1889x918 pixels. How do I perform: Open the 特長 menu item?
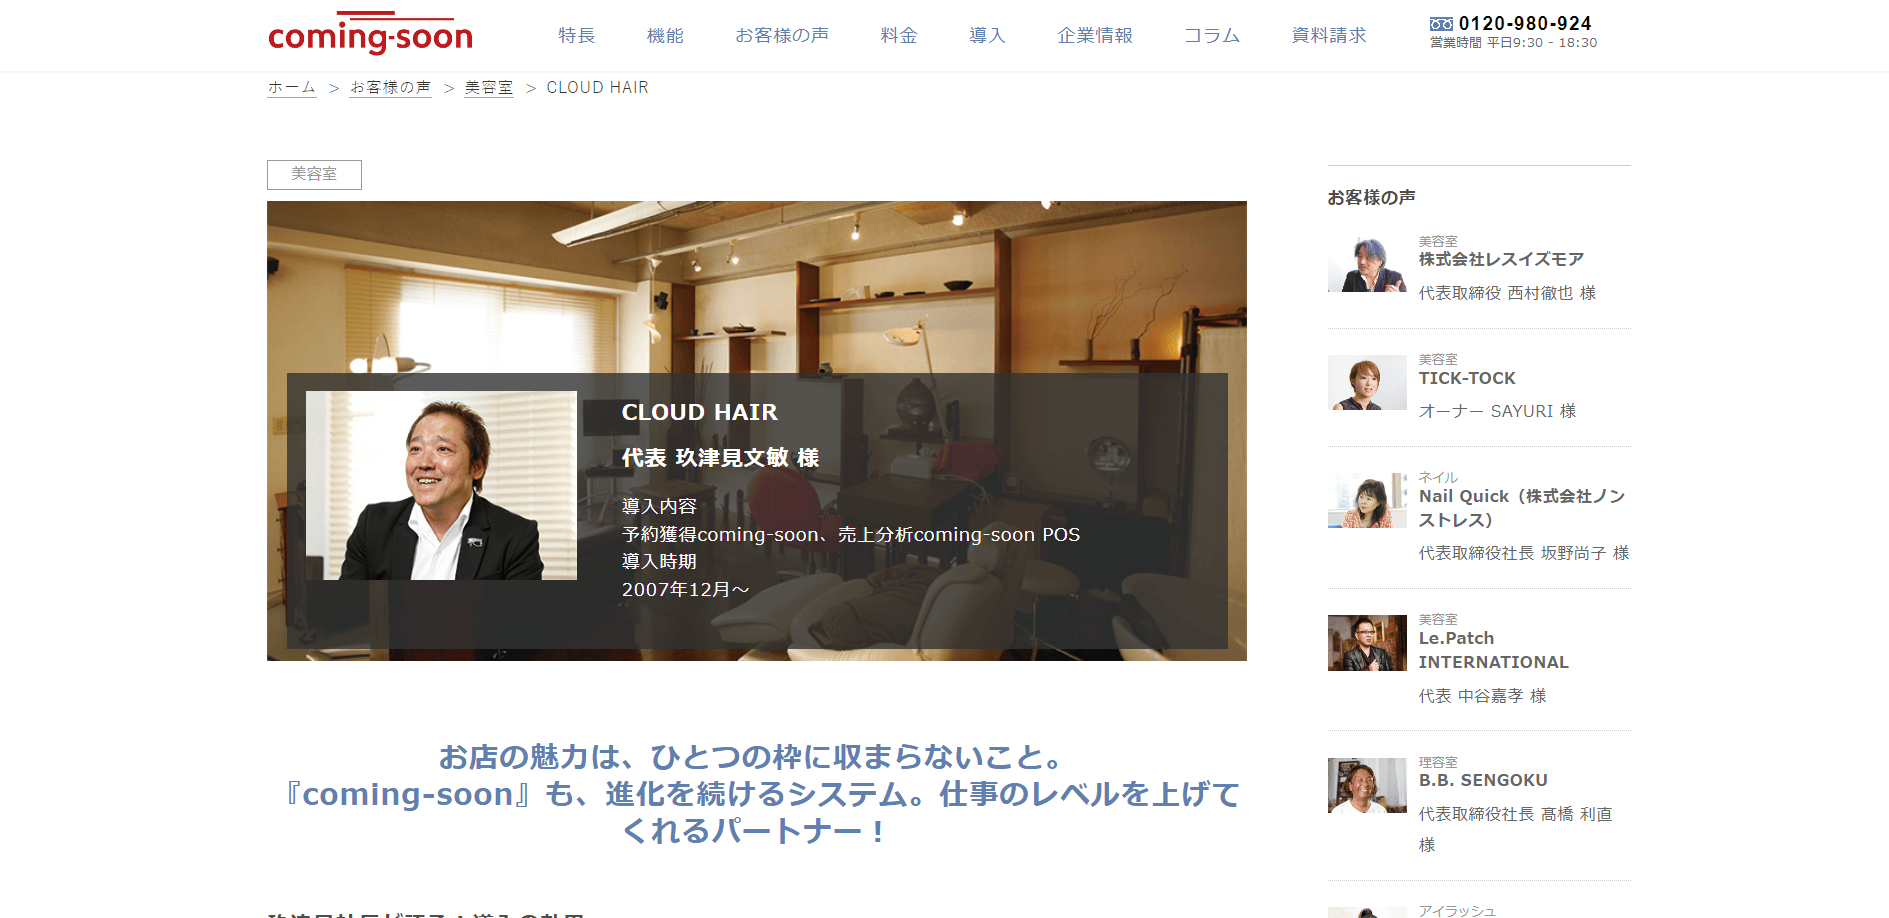[x=577, y=35]
